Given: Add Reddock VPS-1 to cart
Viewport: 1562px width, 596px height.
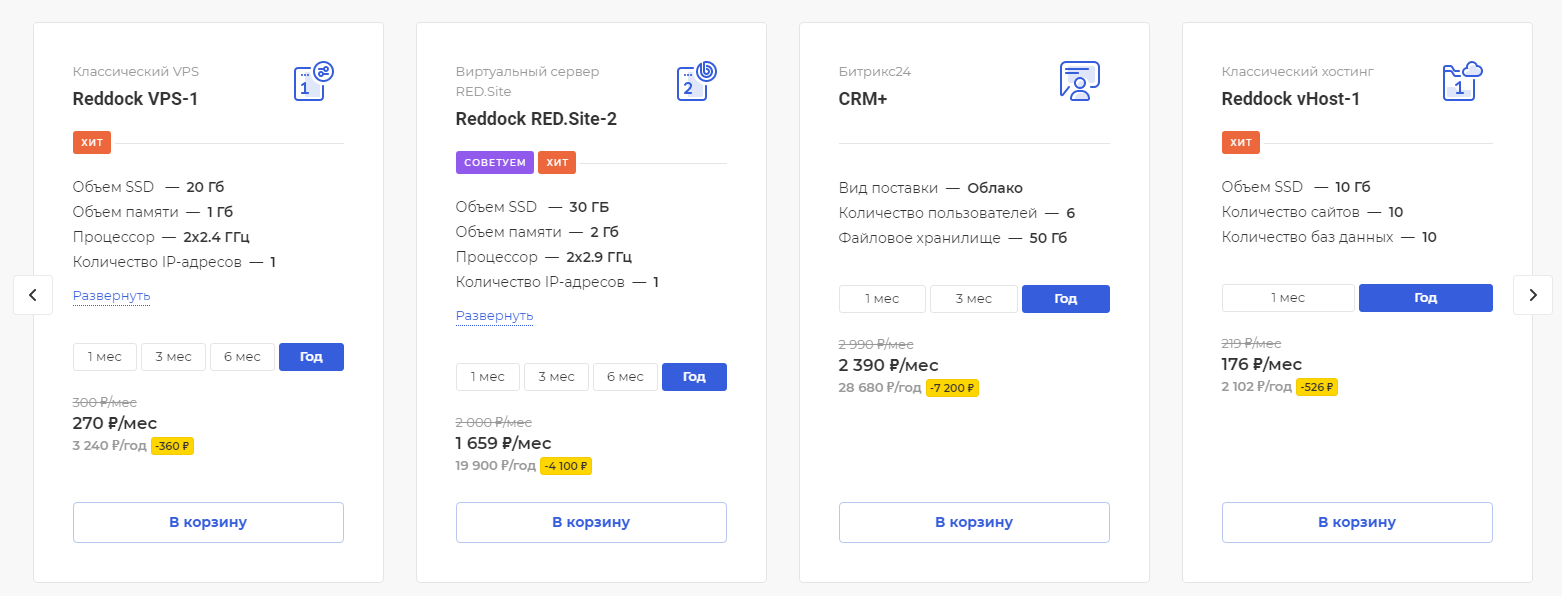Looking at the screenshot, I should 208,522.
